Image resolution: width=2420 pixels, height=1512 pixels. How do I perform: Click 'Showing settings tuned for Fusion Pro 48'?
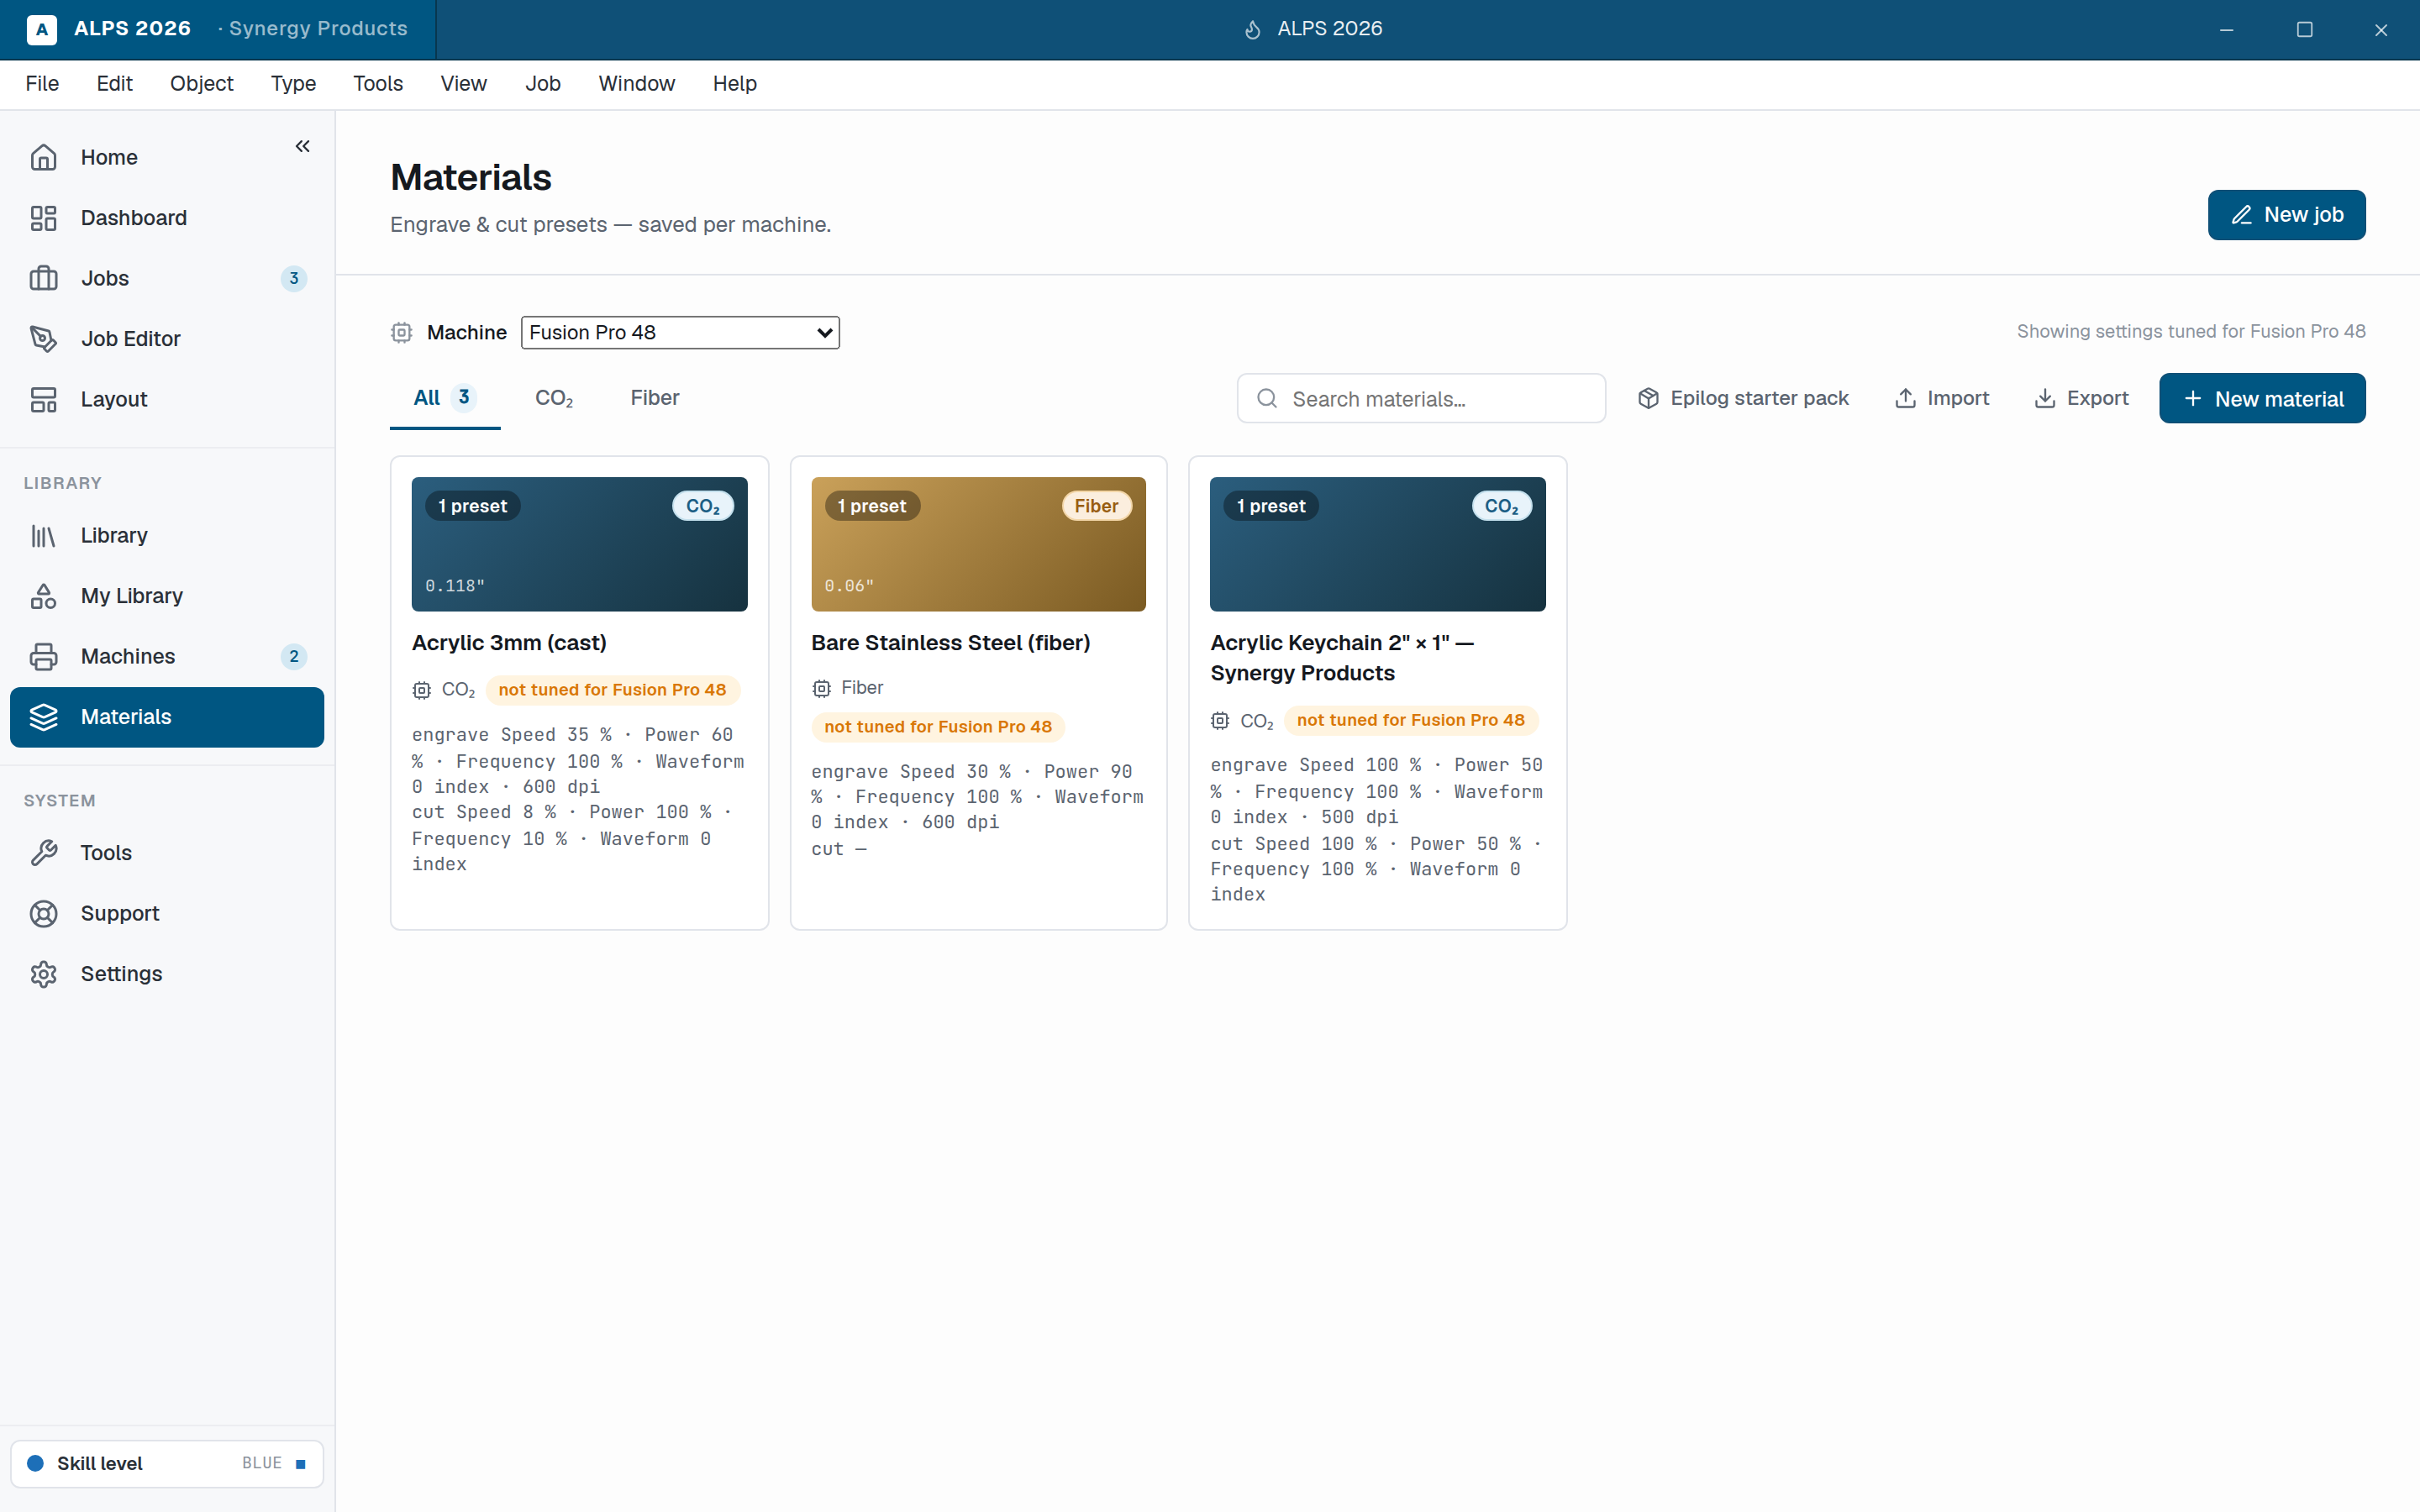click(x=2191, y=331)
